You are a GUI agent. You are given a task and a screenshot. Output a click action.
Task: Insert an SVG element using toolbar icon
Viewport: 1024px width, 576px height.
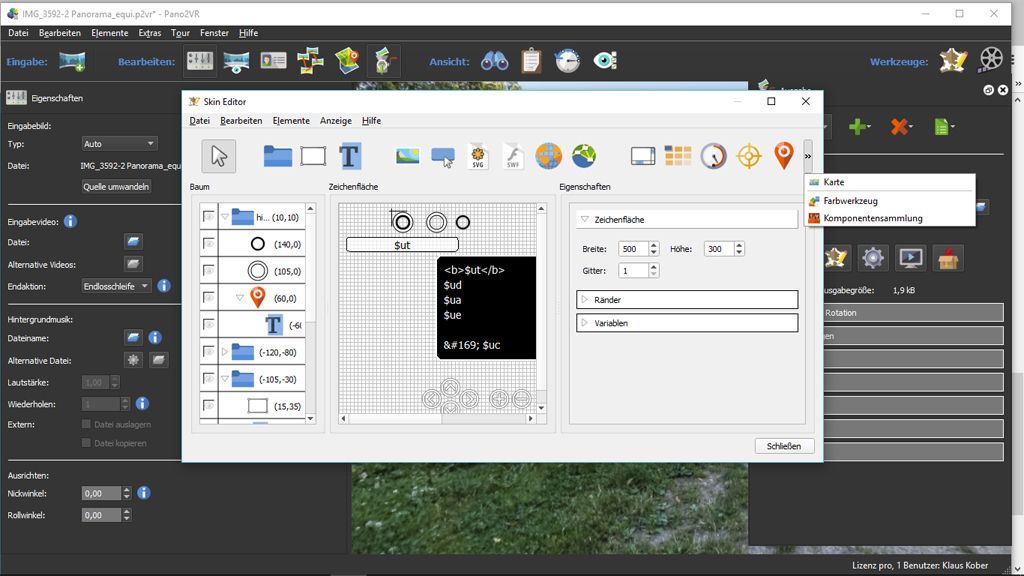478,156
